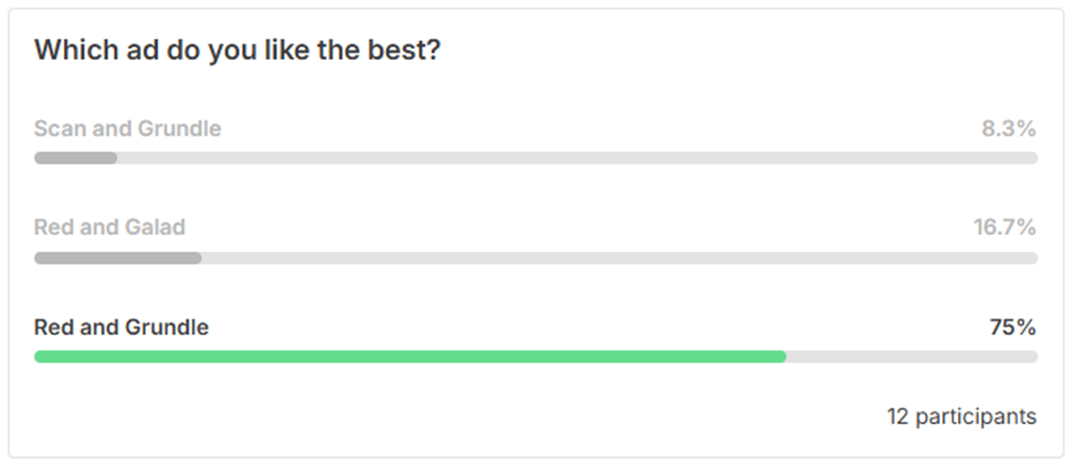Image resolution: width=1074 pixels, height=463 pixels.
Task: Select the Red and Grundle option label
Action: (x=121, y=328)
